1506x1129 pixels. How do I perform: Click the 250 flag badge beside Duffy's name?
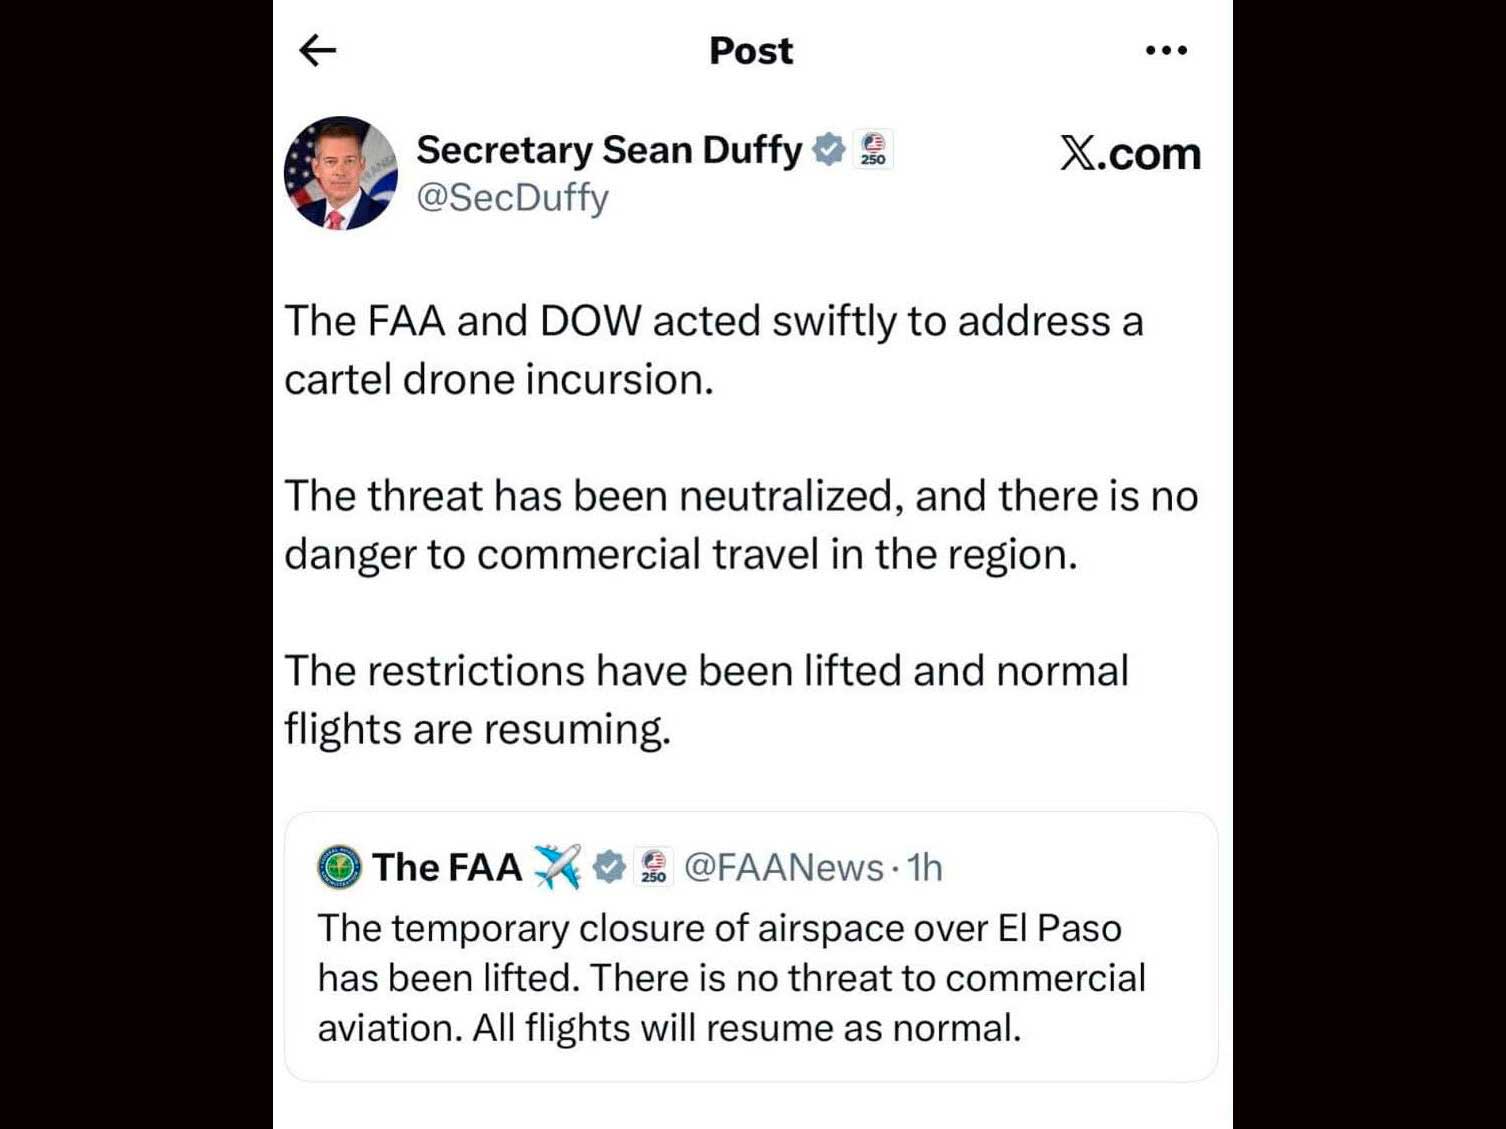tap(873, 149)
